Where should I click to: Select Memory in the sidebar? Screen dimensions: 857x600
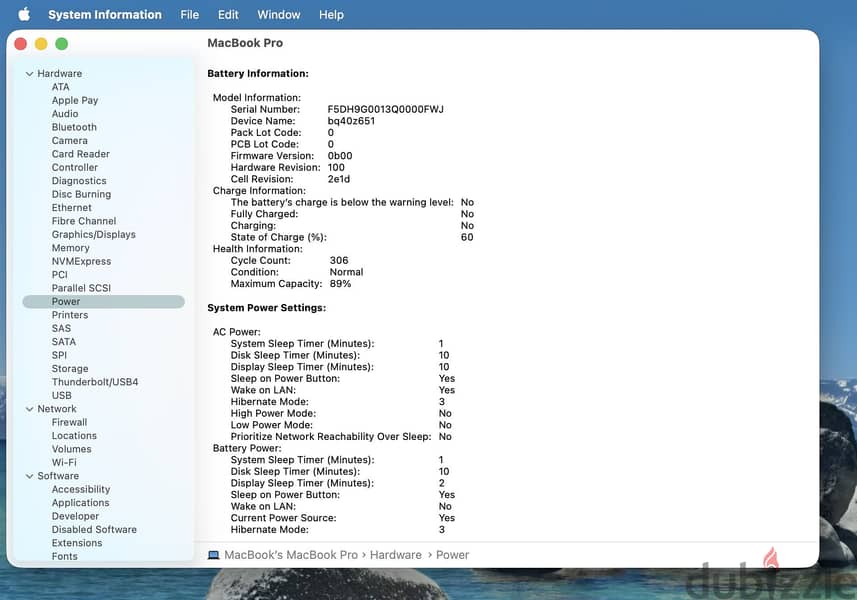71,248
